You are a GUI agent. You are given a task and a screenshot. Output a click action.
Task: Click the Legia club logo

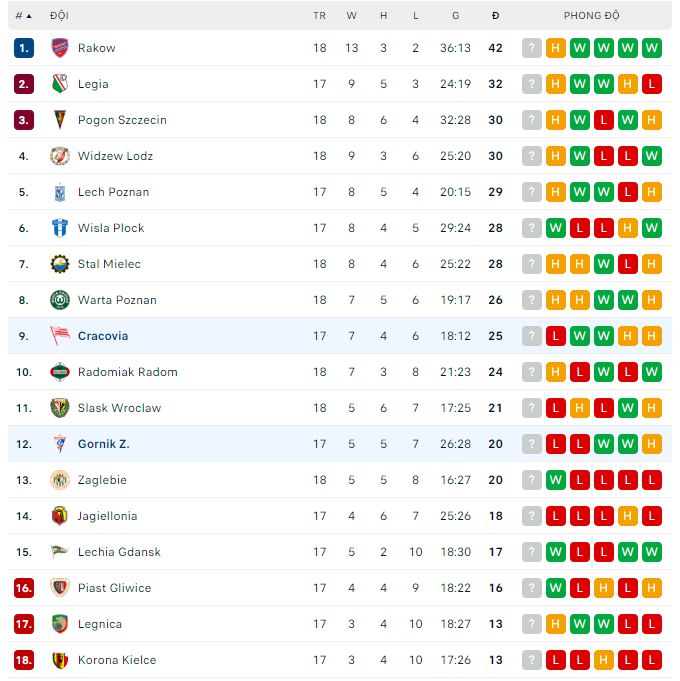click(59, 84)
